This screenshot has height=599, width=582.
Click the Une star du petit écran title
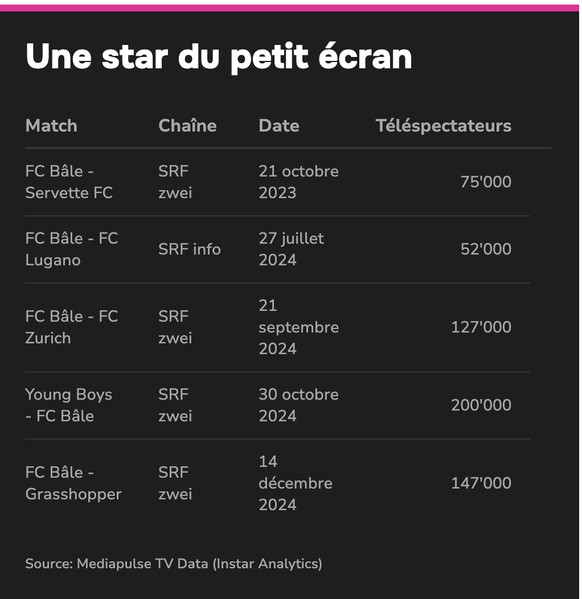[219, 57]
